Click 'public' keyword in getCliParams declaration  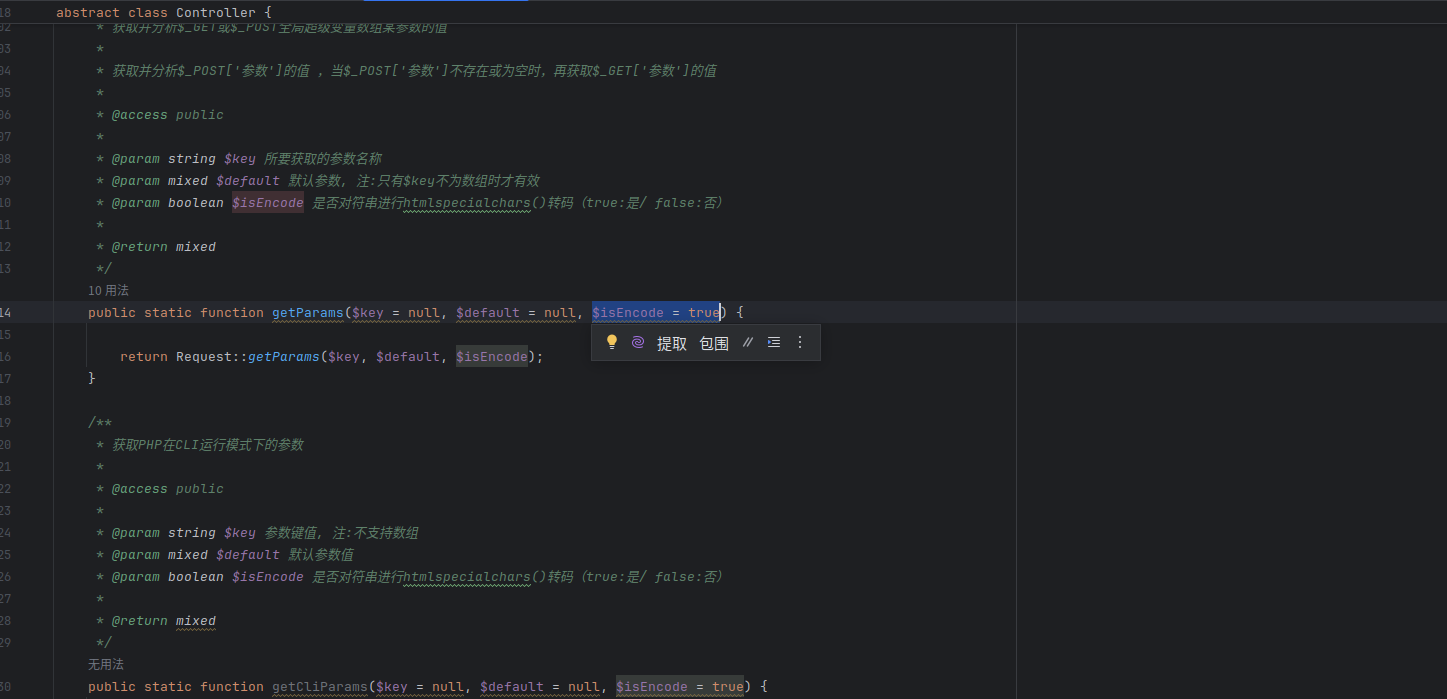[x=112, y=687]
